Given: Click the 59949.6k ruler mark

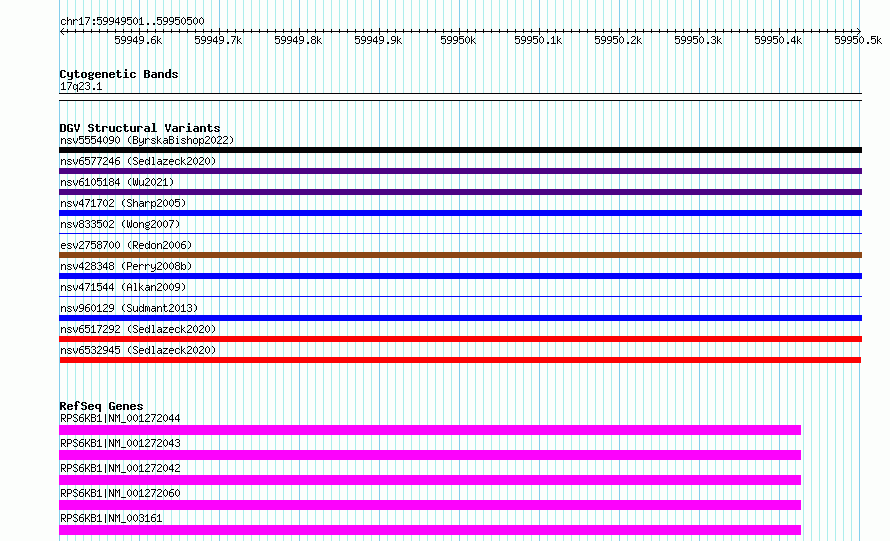Looking at the screenshot, I should (x=138, y=40).
